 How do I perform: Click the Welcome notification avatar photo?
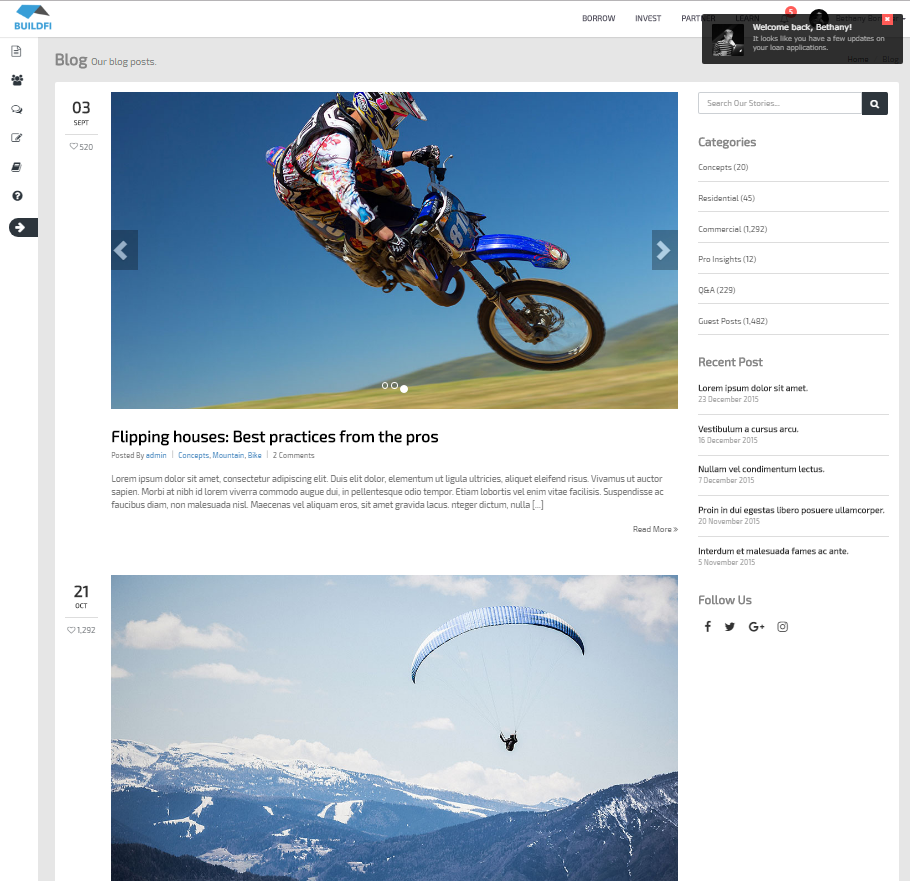pyautogui.click(x=728, y=39)
